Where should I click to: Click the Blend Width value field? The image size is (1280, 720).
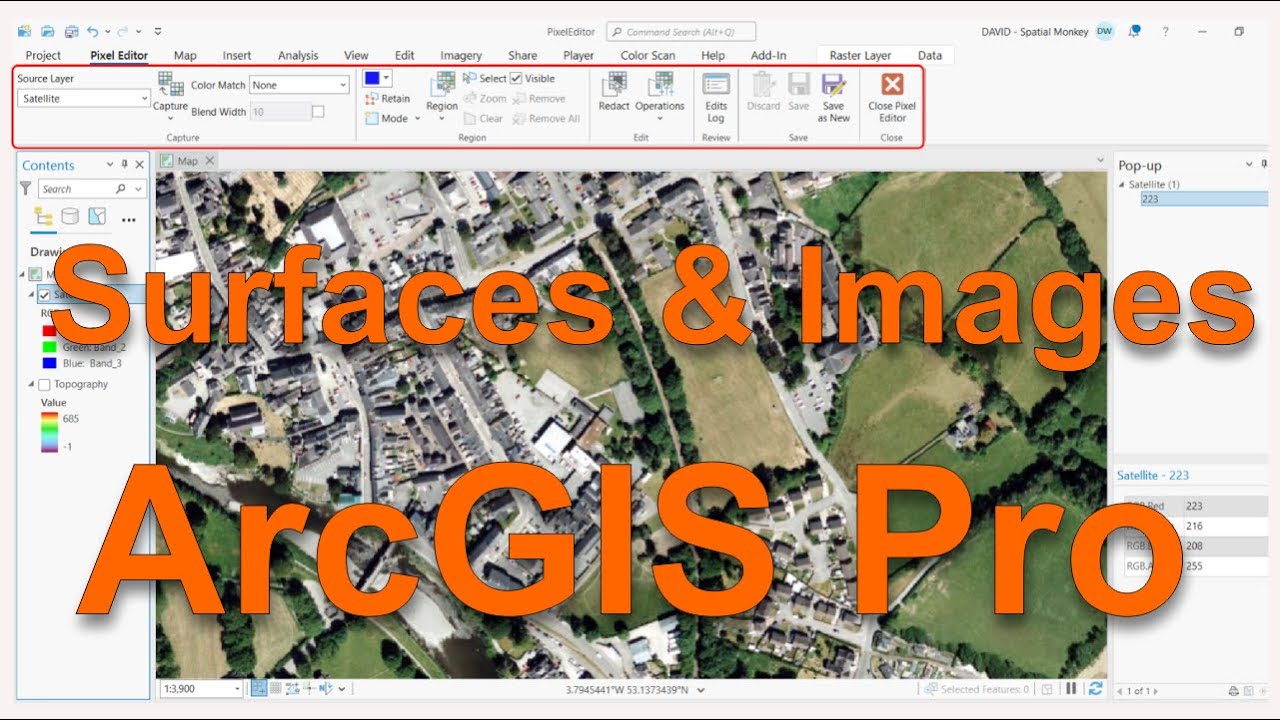(280, 112)
